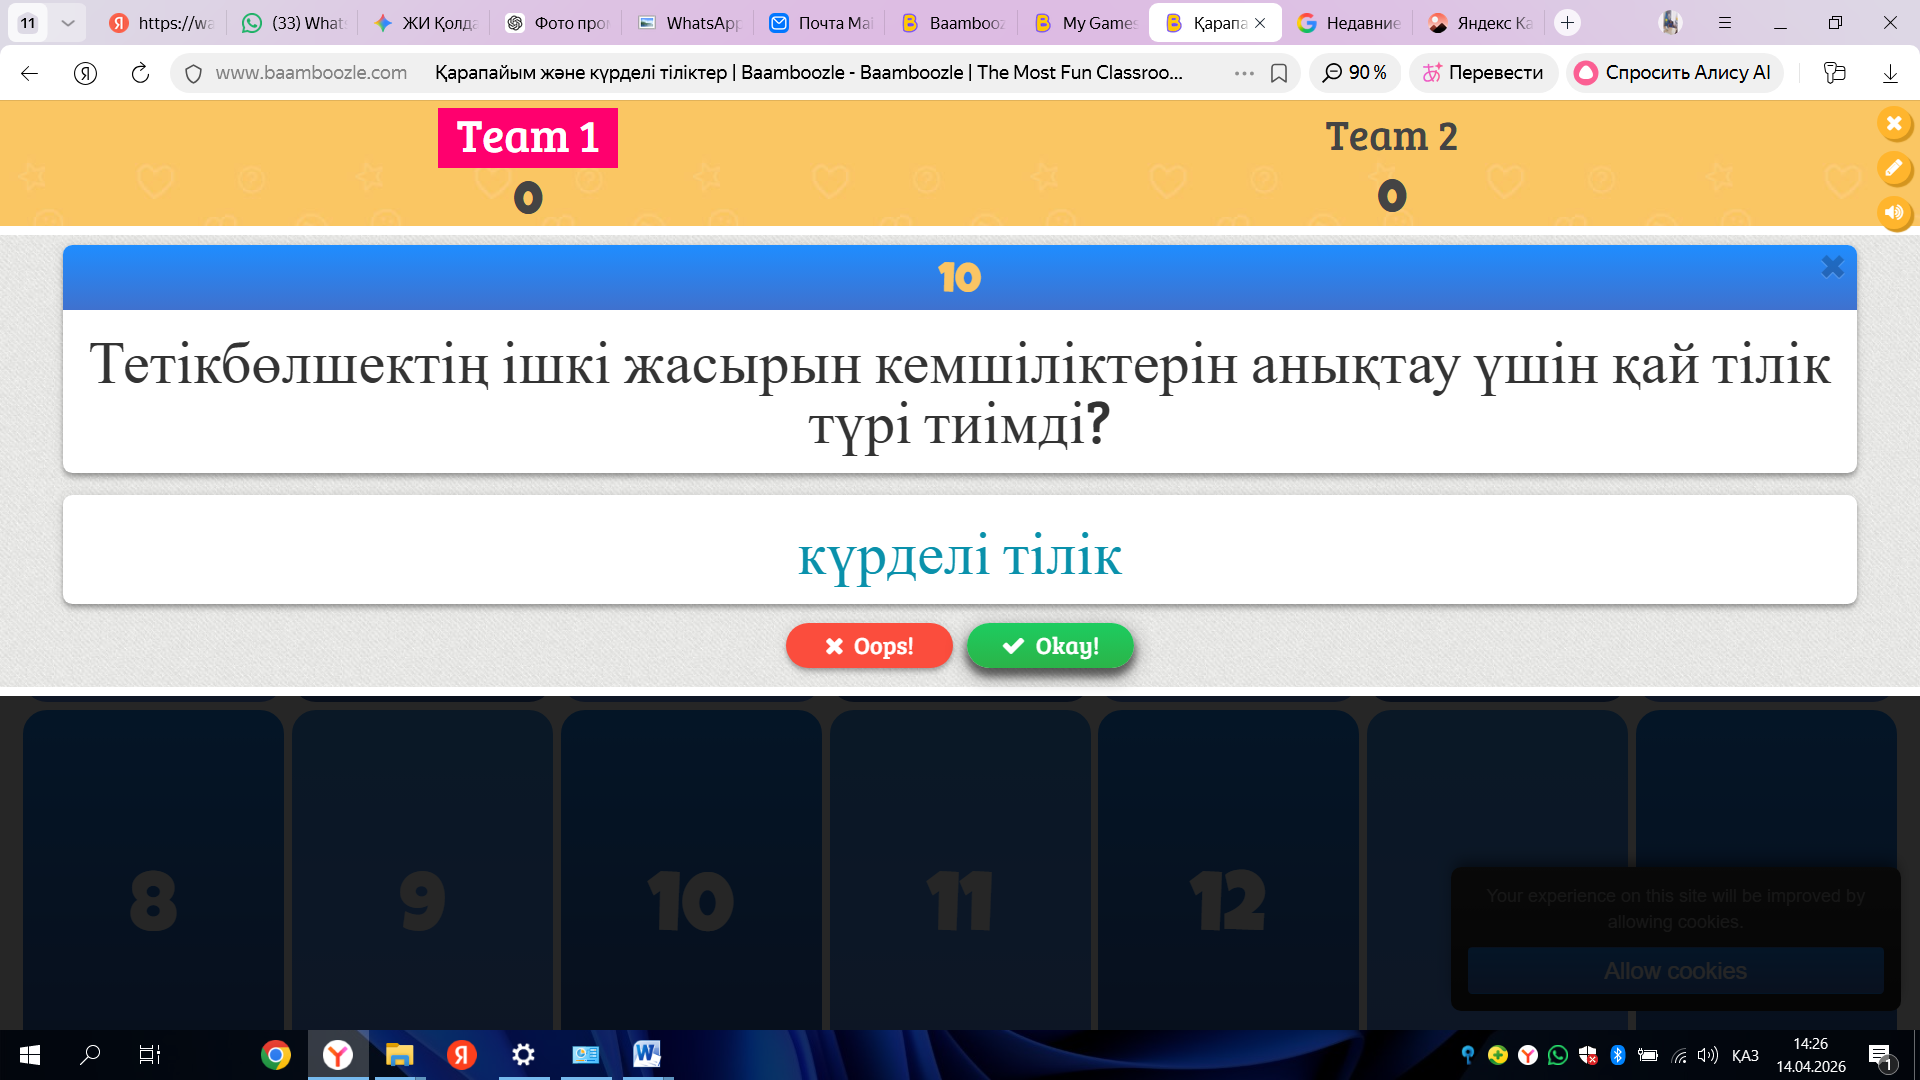
Task: Expand the tab list chevron dropdown
Action: (67, 22)
